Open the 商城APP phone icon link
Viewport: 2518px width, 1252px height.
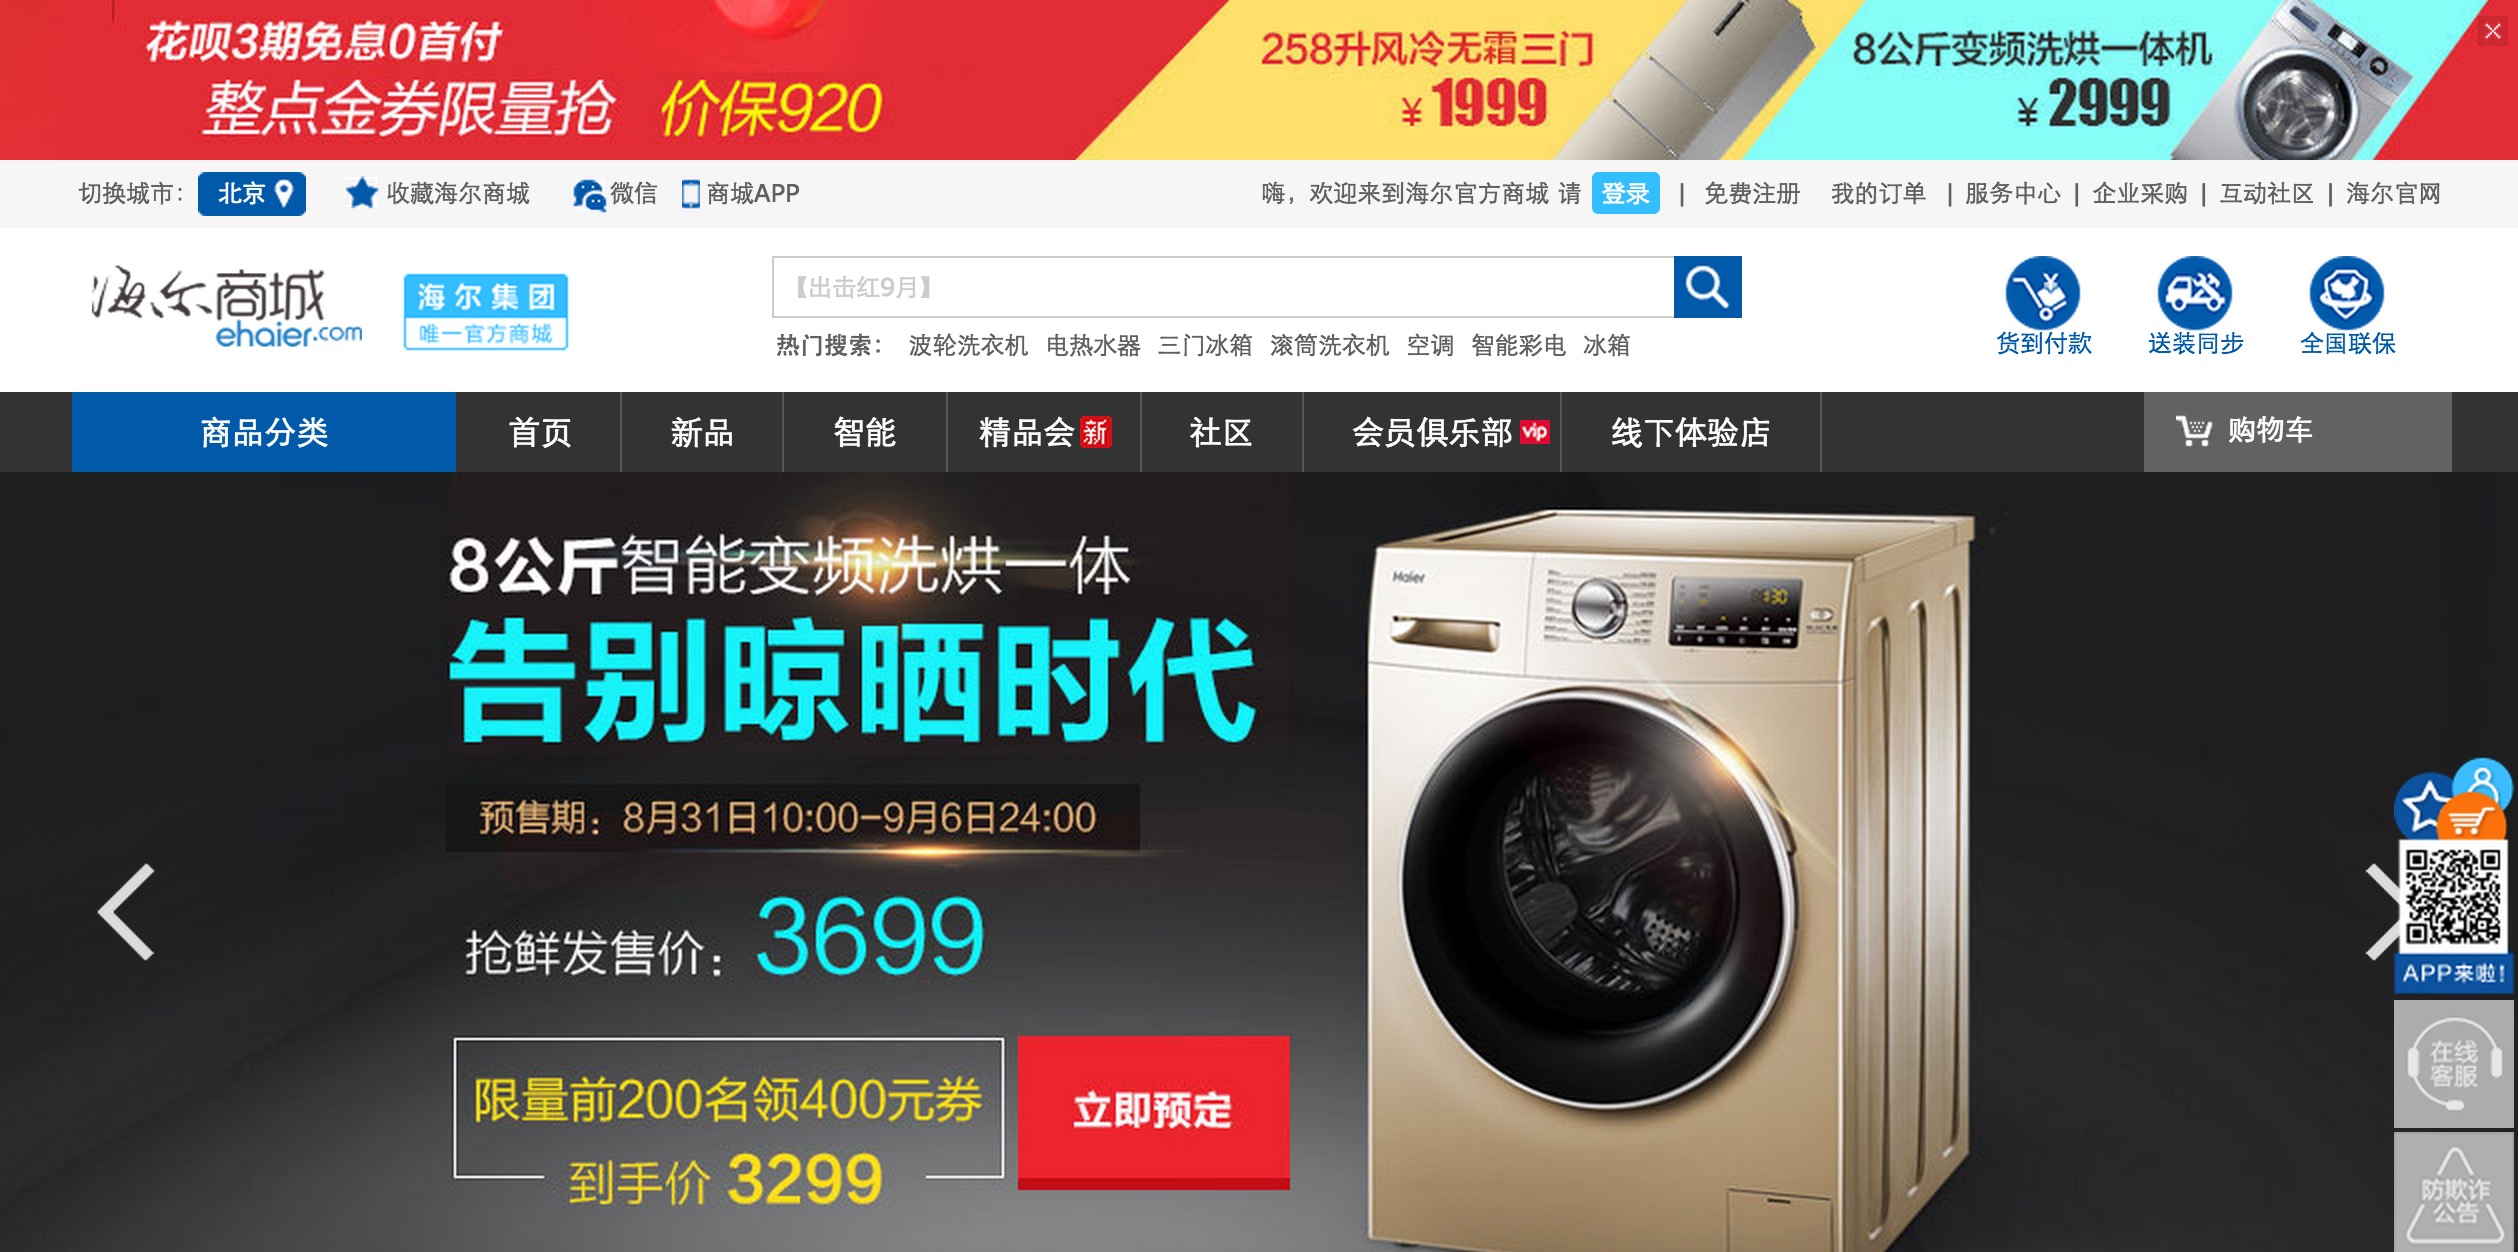tap(690, 194)
